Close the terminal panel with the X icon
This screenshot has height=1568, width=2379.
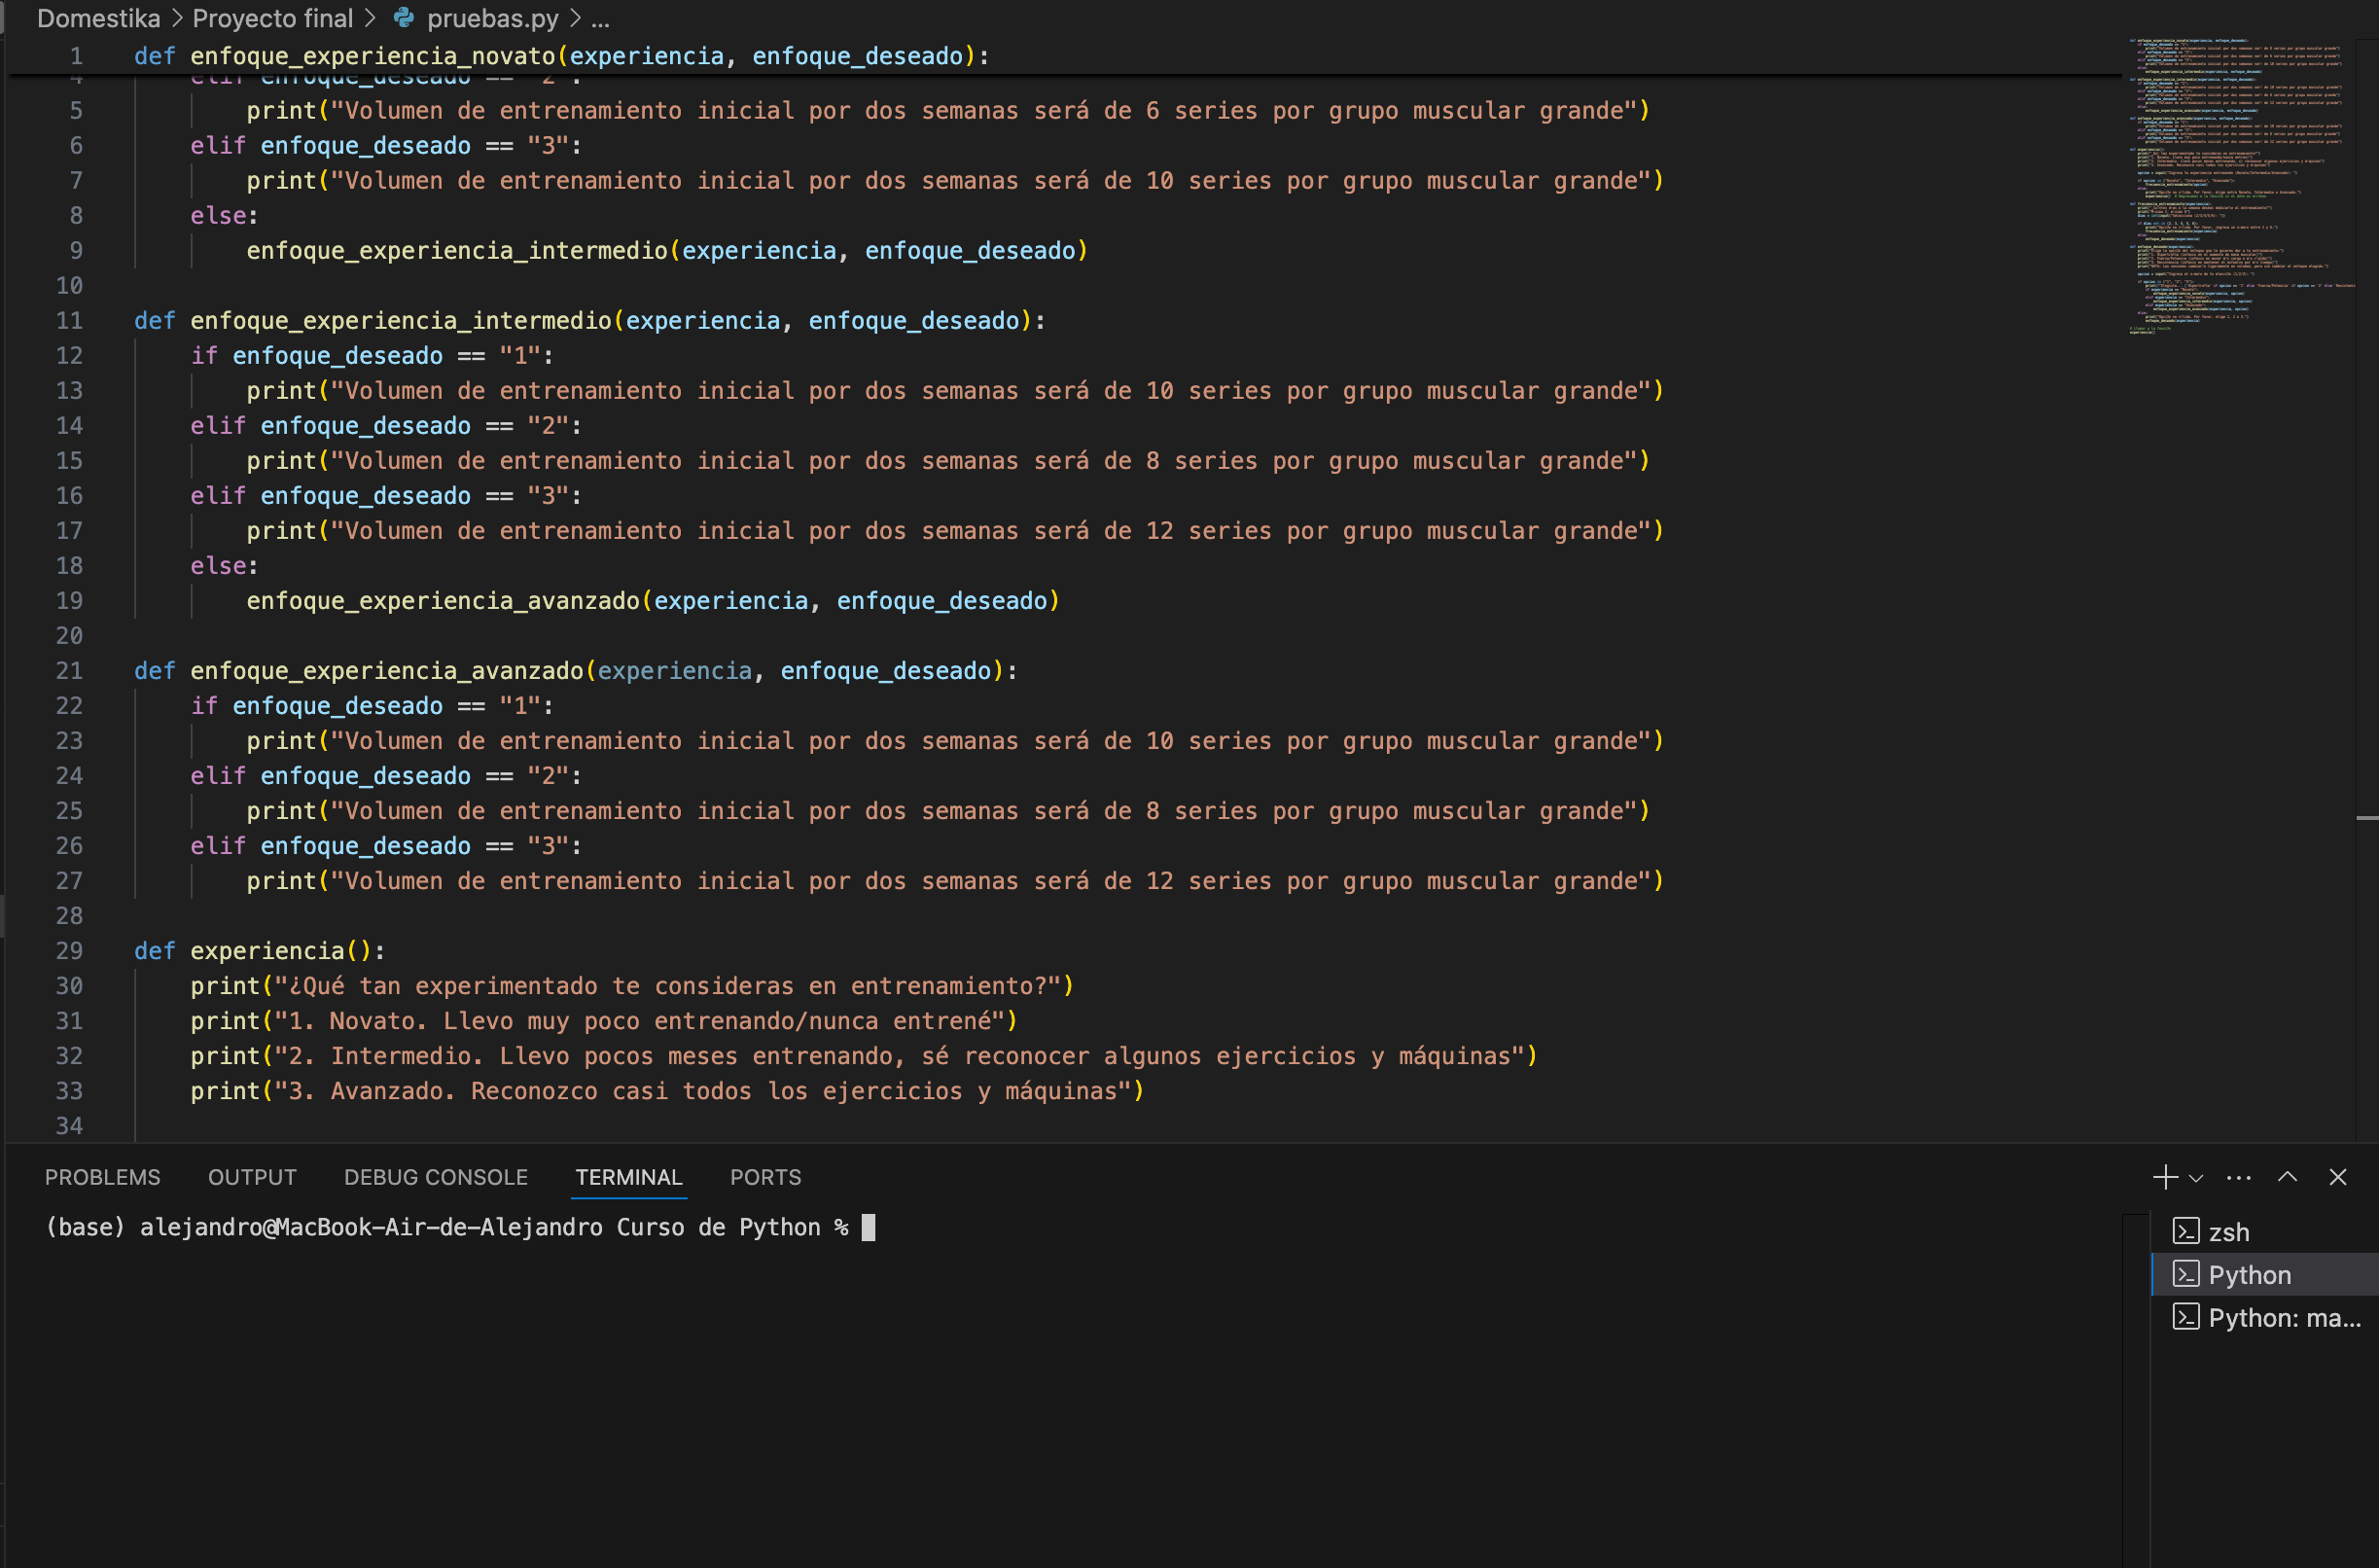2337,1177
